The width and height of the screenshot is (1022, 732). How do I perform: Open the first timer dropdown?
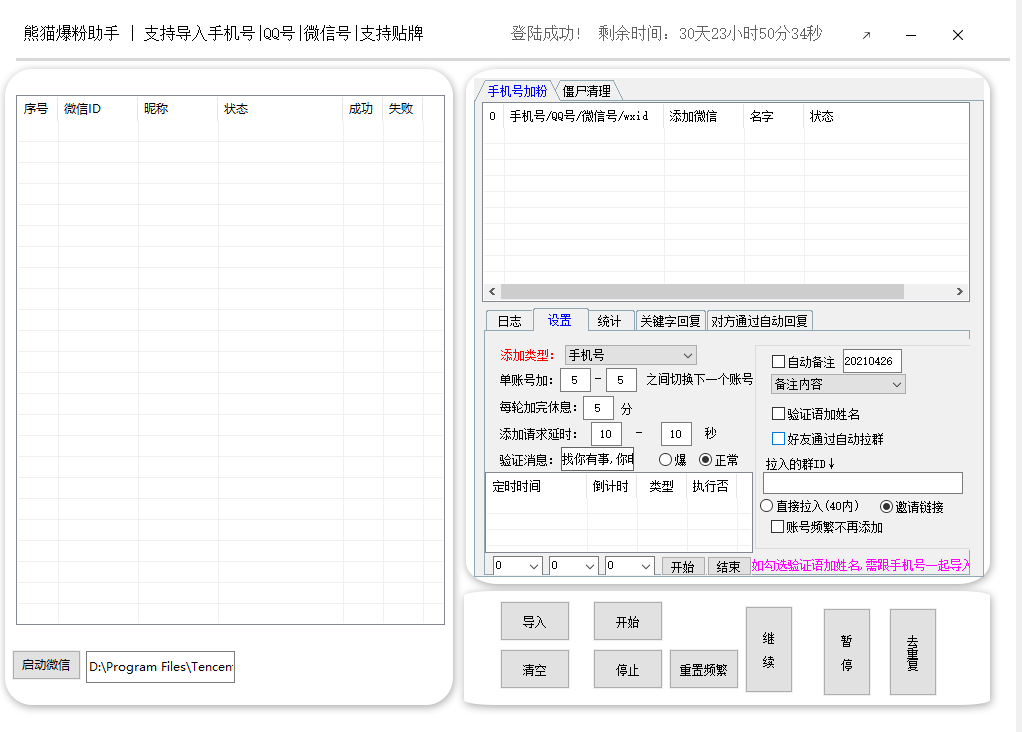[517, 566]
